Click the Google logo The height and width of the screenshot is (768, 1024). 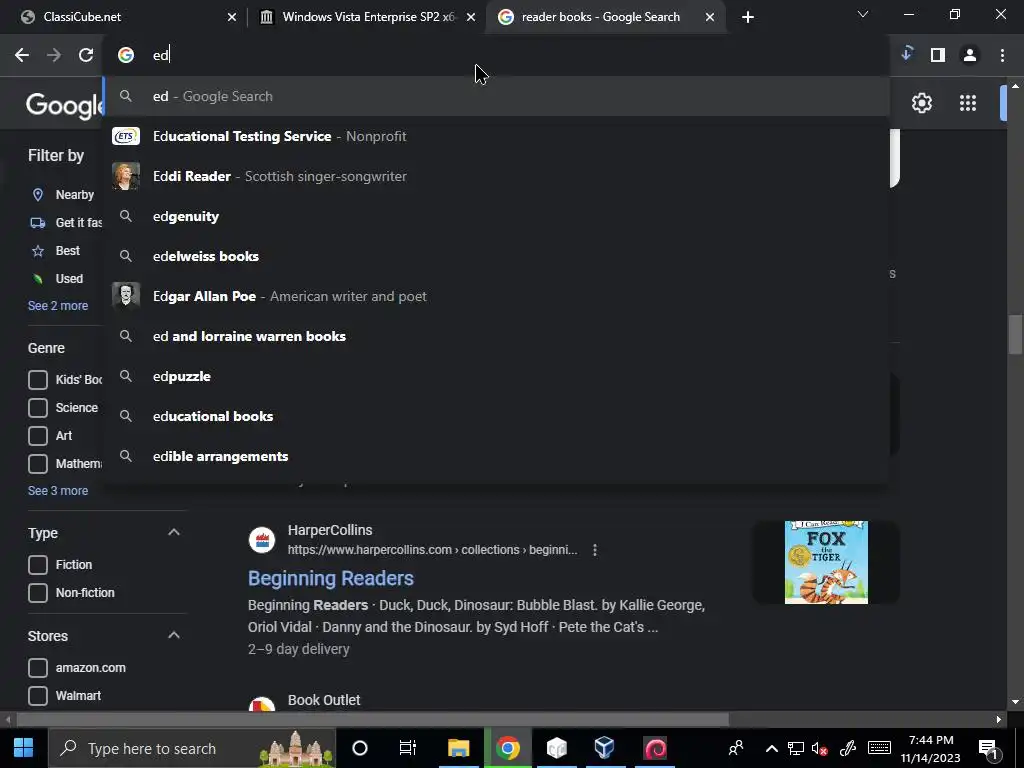64,104
